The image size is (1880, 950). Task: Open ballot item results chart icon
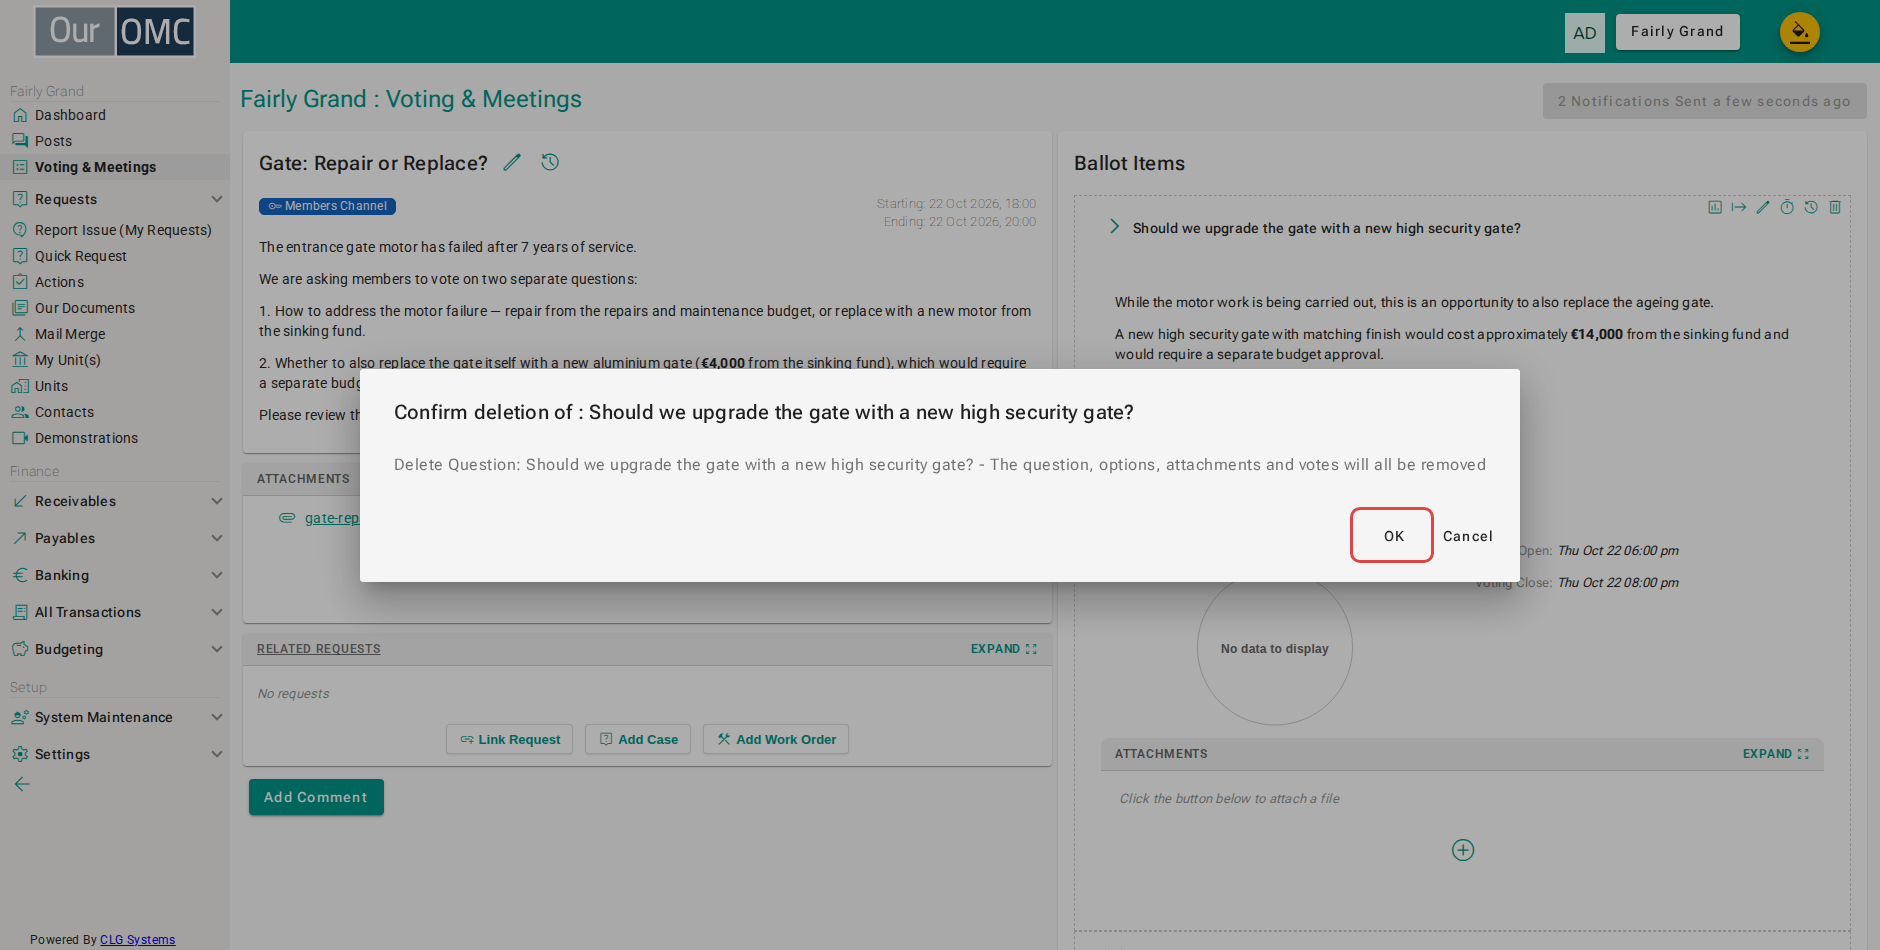pos(1715,207)
